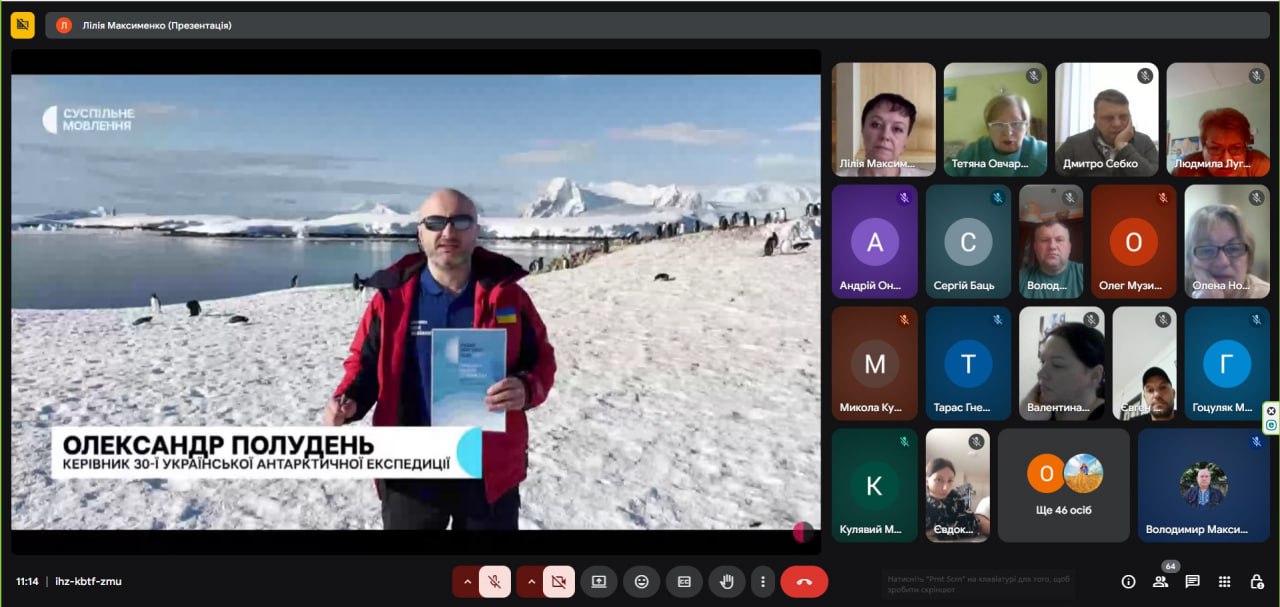Click Тарас Гне... participant tile

[967, 363]
